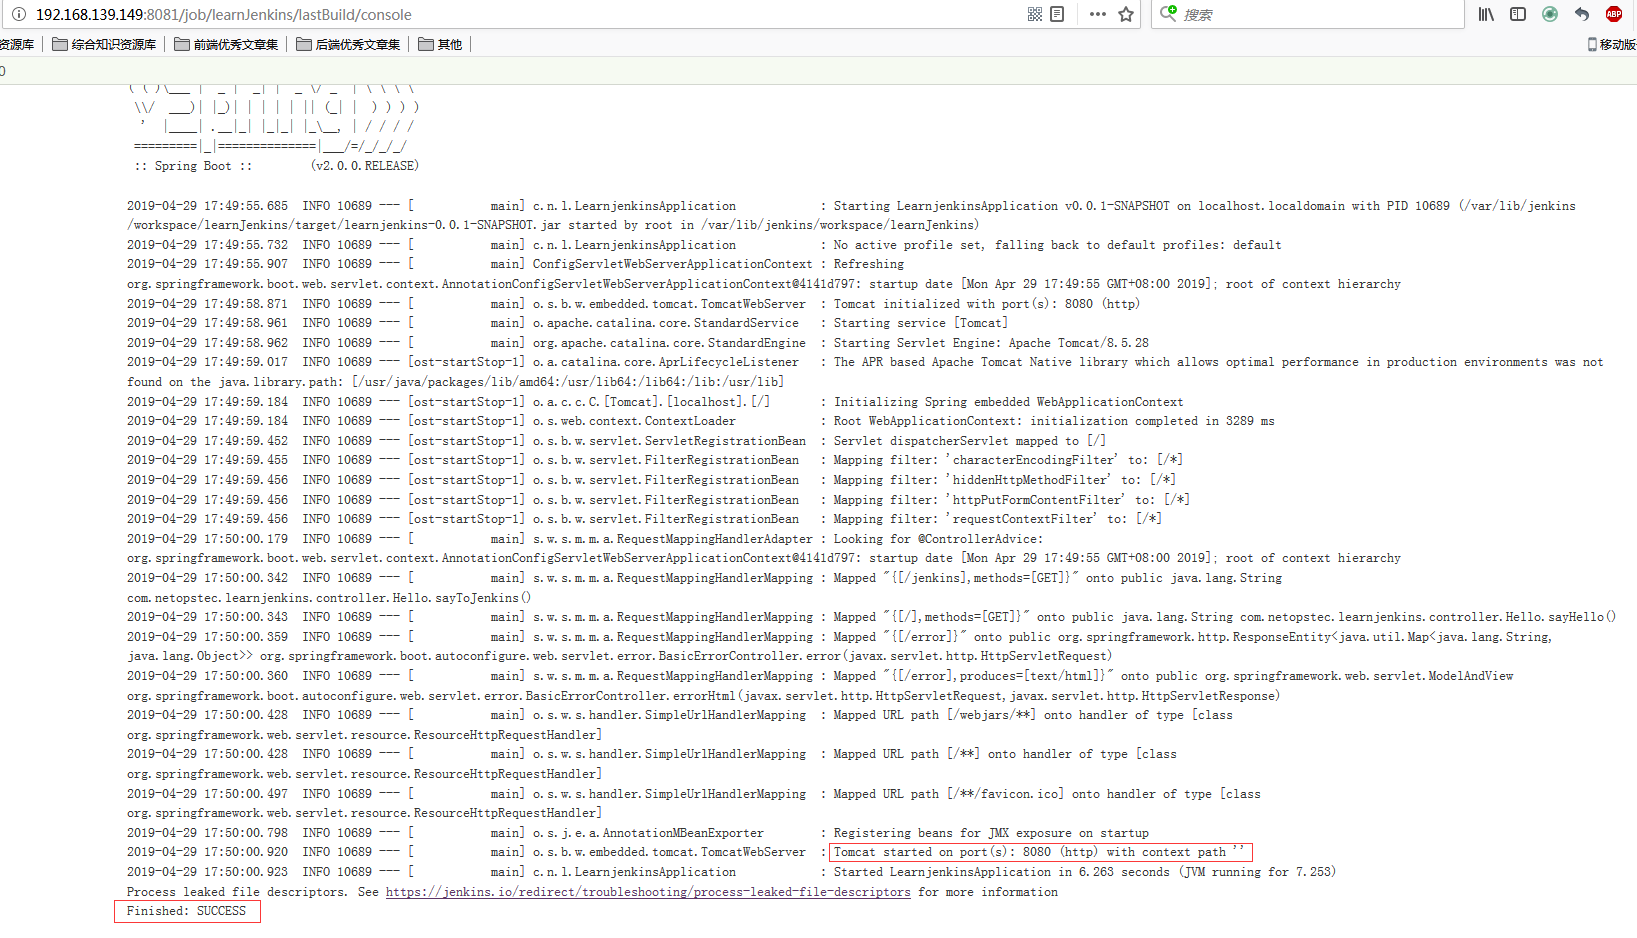Viewport: 1637px width, 938px height.
Task: Click the site information icon in the address bar
Action: pyautogui.click(x=18, y=14)
